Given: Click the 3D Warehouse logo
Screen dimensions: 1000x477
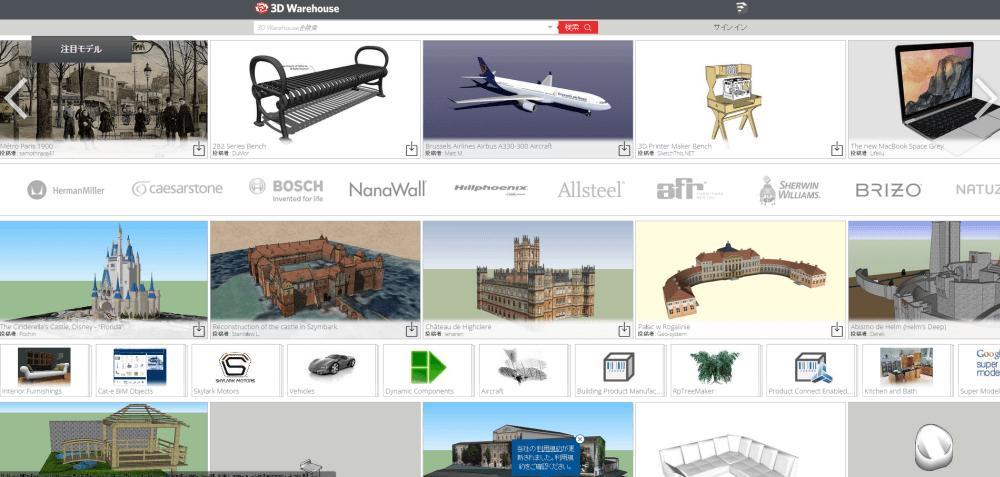Looking at the screenshot, I should click(x=297, y=8).
